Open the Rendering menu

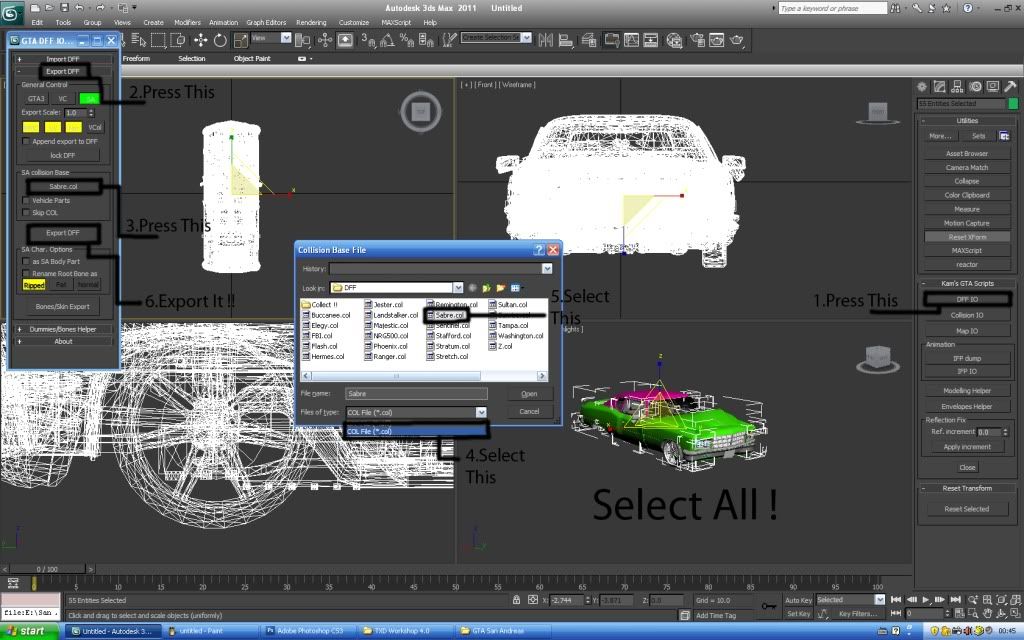pos(311,22)
